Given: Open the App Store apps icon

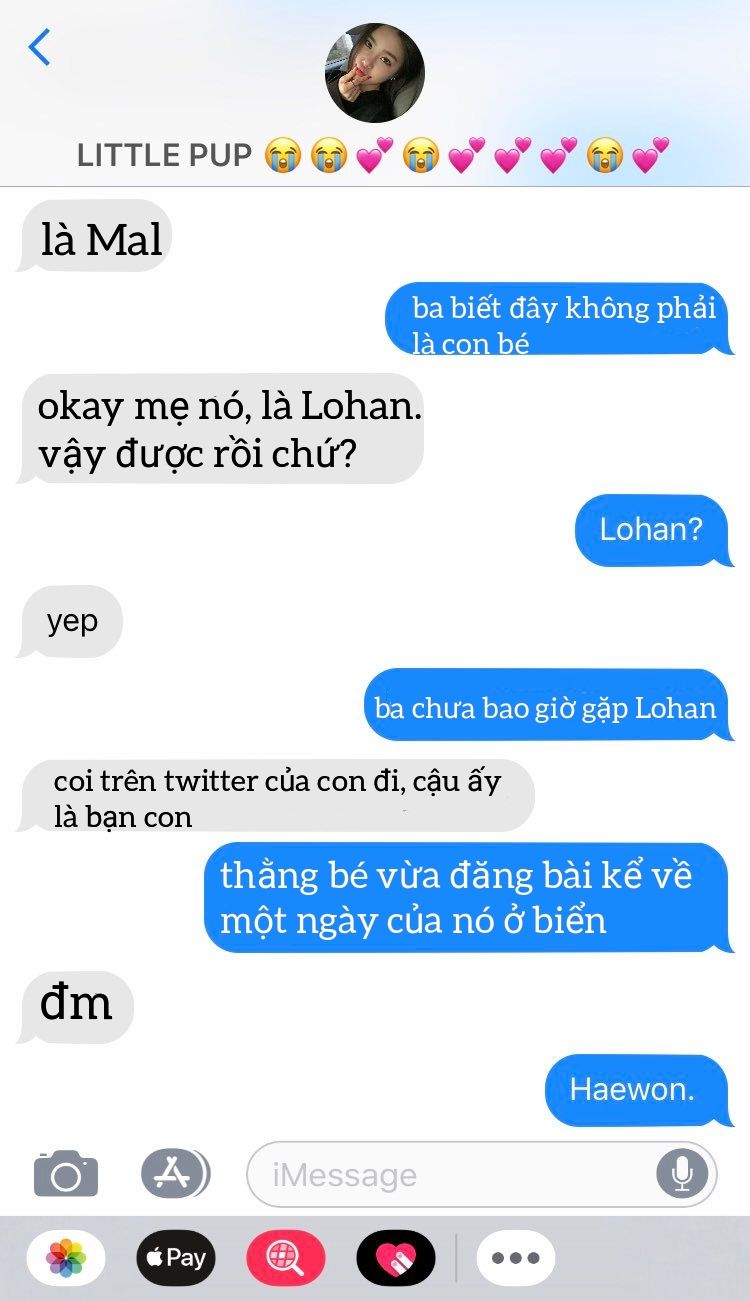Looking at the screenshot, I should [175, 1174].
